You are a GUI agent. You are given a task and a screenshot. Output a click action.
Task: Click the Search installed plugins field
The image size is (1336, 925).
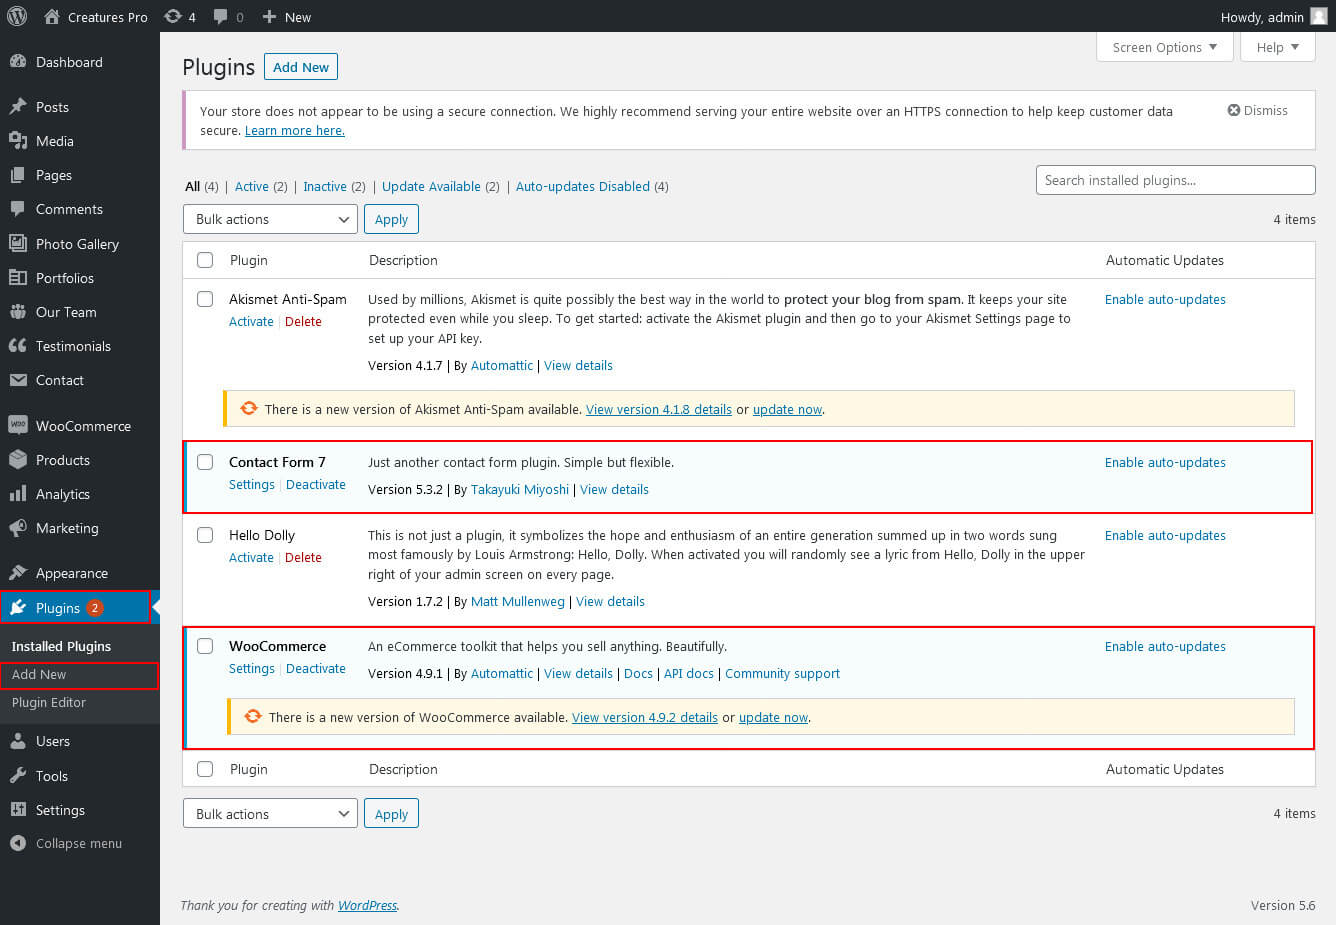[x=1175, y=180]
